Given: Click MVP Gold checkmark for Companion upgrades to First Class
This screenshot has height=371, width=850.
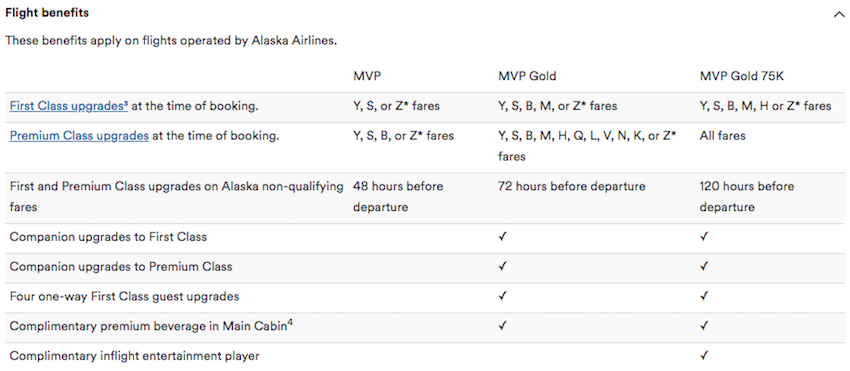Looking at the screenshot, I should click(x=503, y=237).
